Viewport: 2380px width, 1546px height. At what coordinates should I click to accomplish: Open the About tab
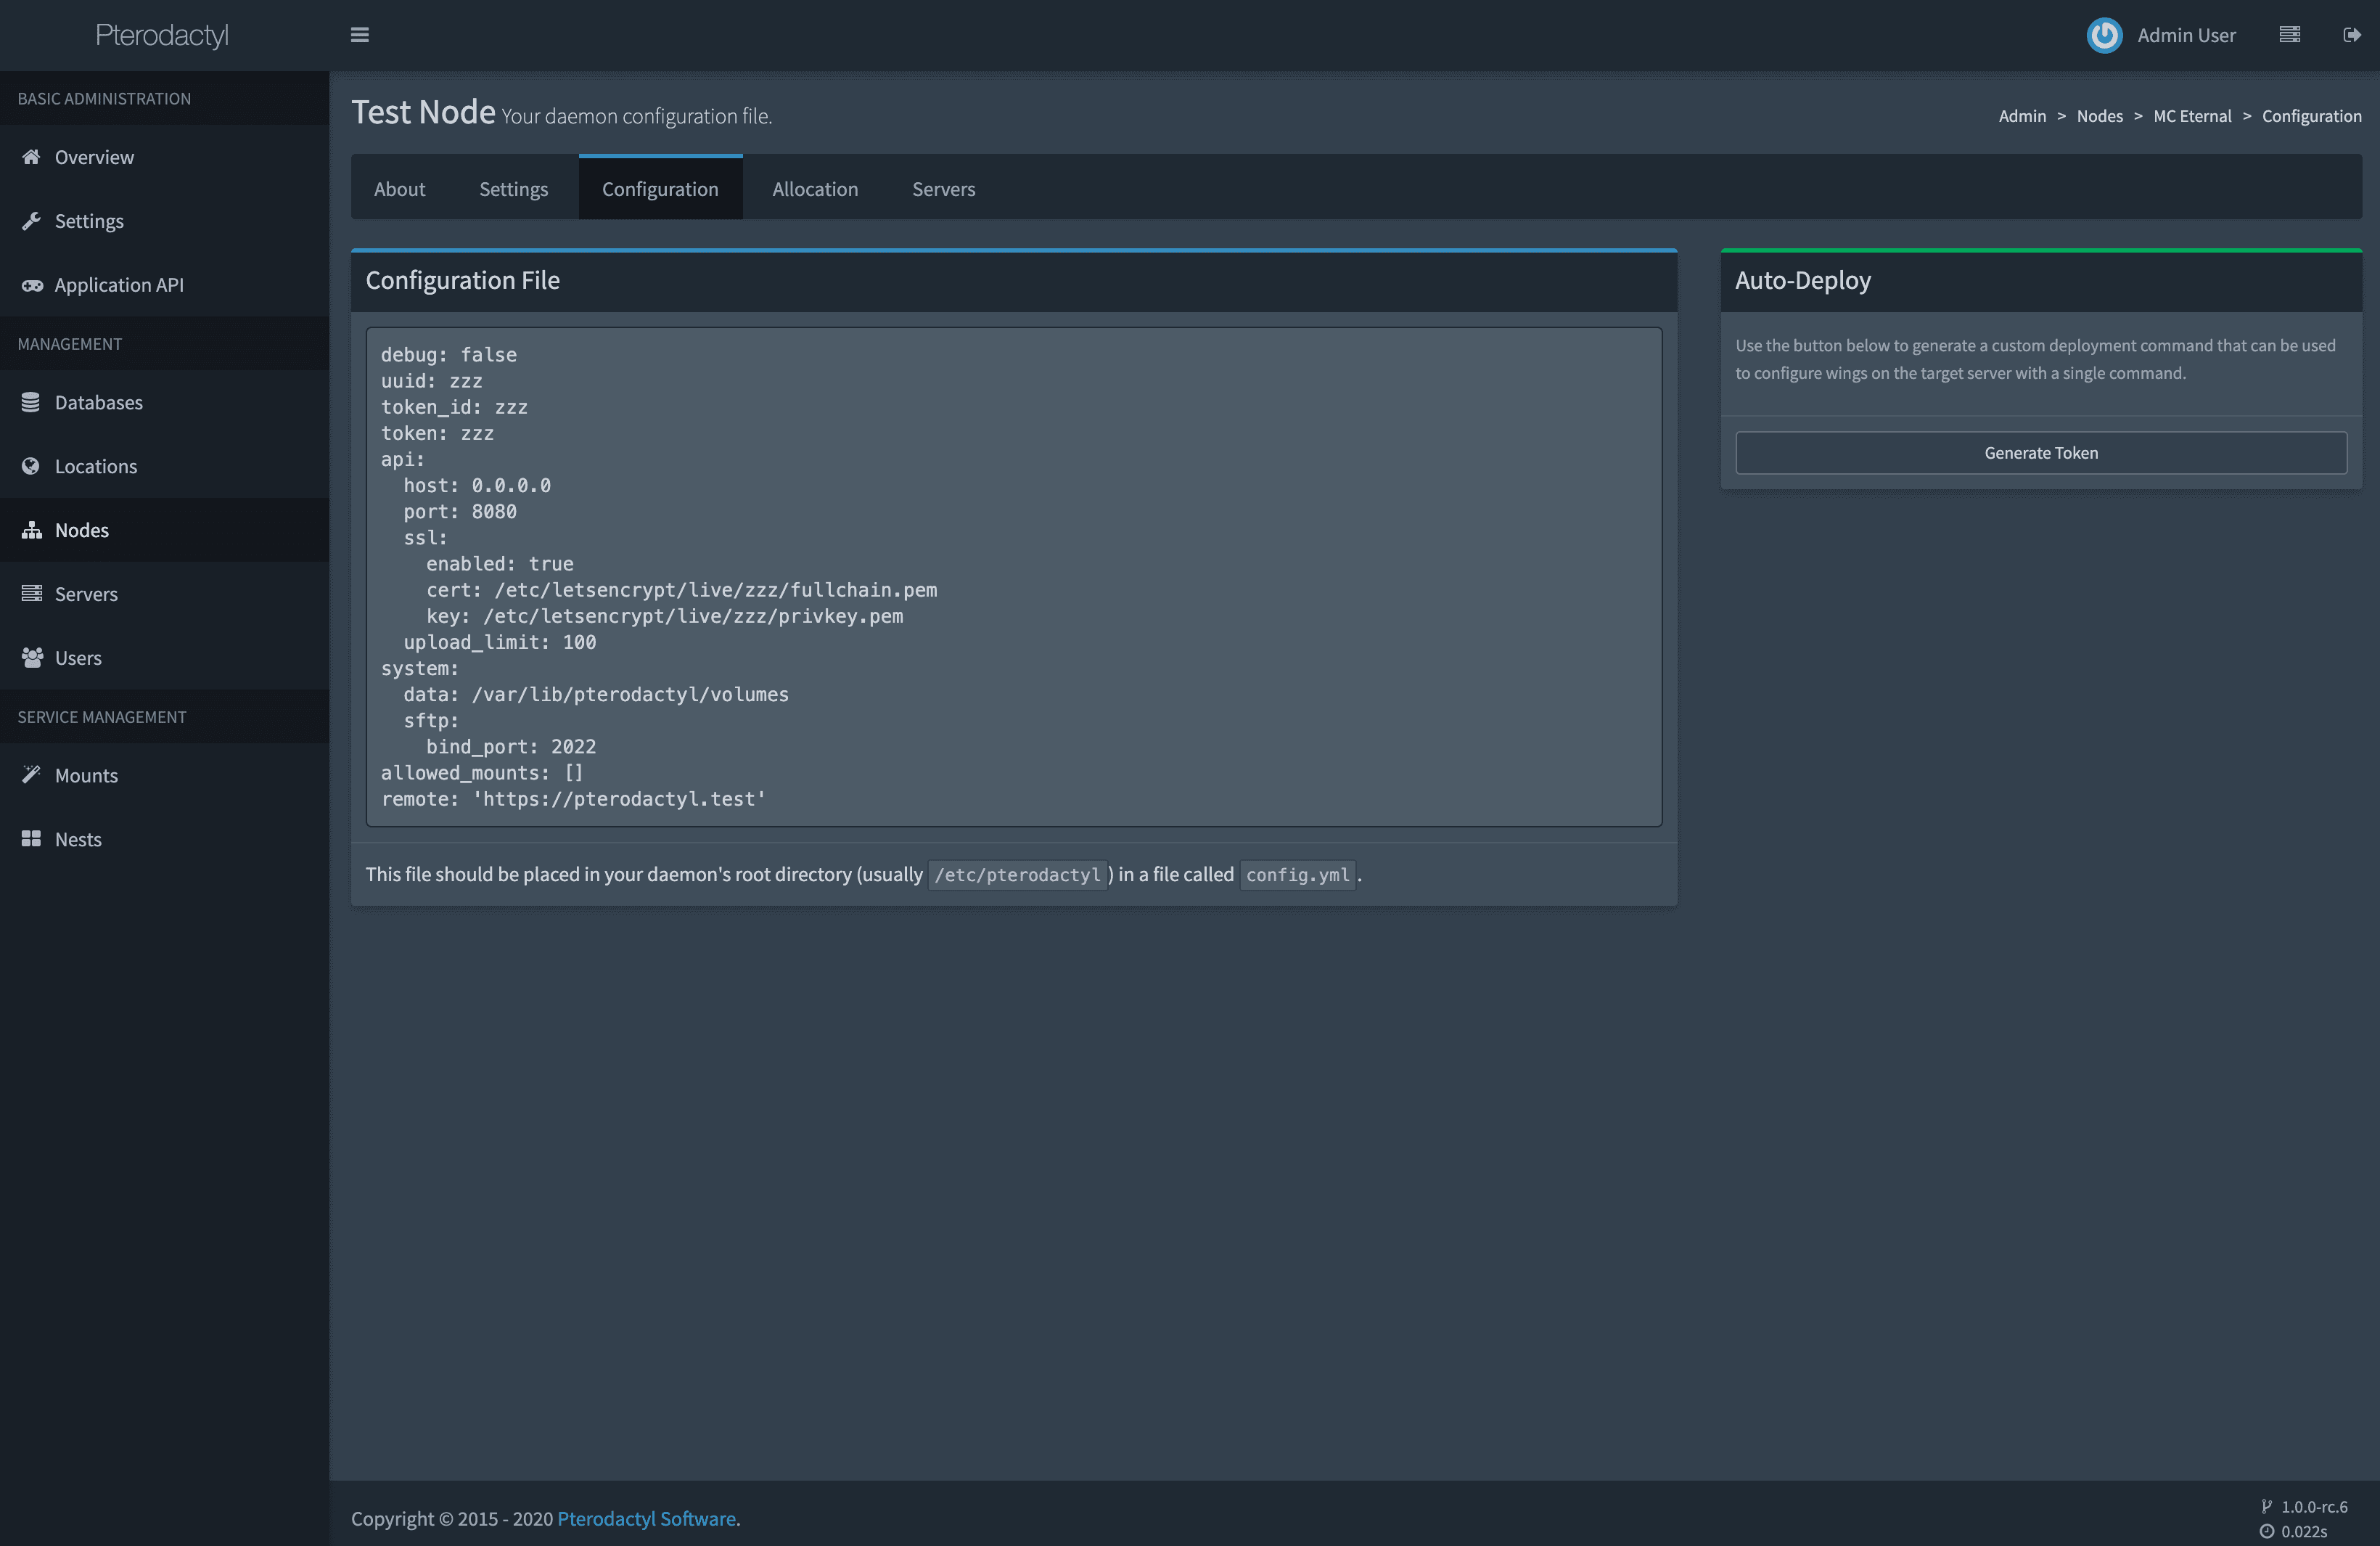399,188
